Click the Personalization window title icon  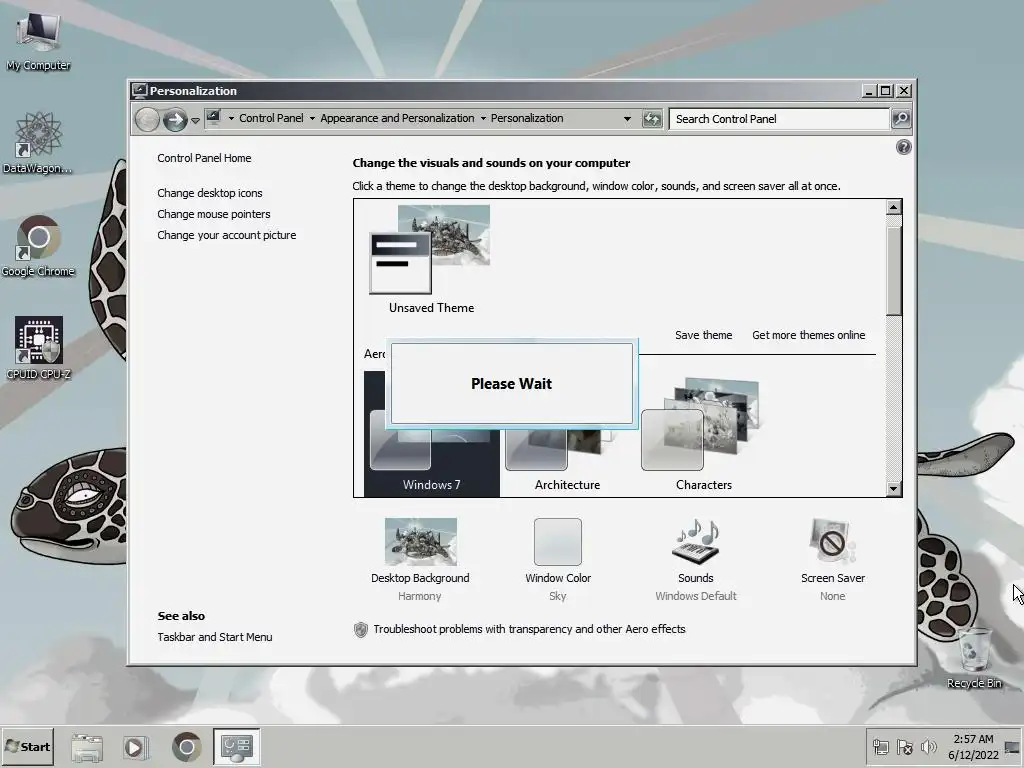[139, 90]
